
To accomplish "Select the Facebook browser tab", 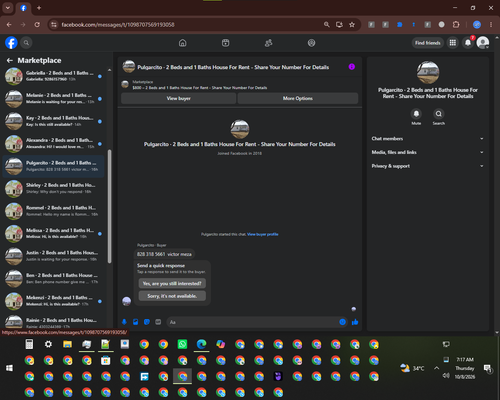I will point(23,8).
